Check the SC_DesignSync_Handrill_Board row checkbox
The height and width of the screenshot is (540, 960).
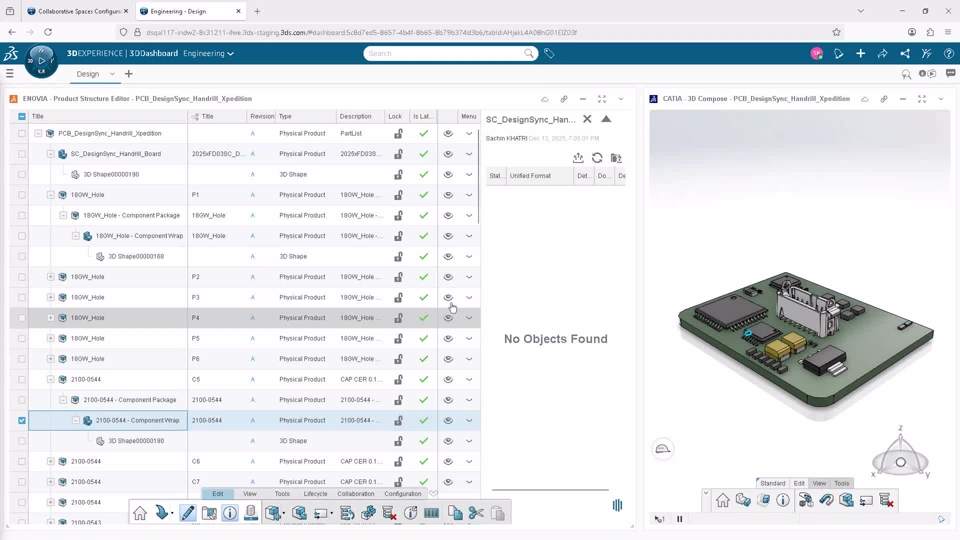[22, 154]
